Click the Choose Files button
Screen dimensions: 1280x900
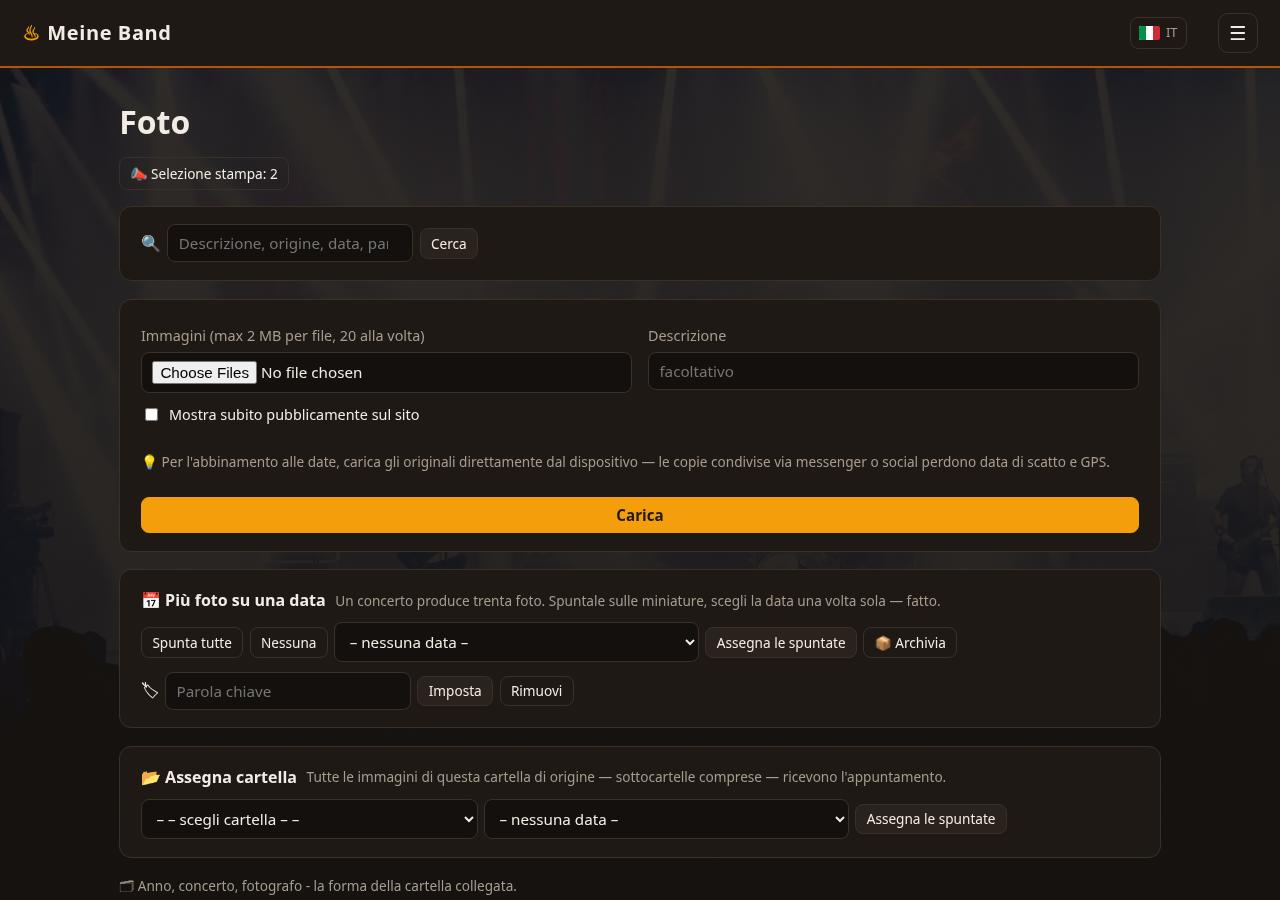[x=204, y=372]
